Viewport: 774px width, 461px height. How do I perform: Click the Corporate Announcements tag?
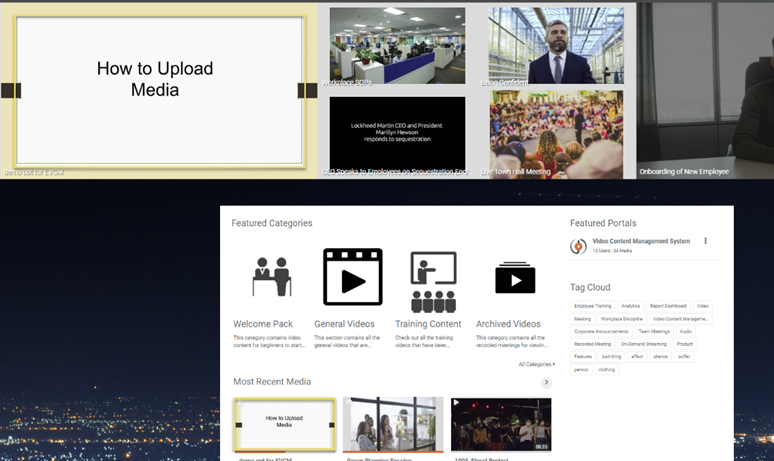tap(601, 331)
